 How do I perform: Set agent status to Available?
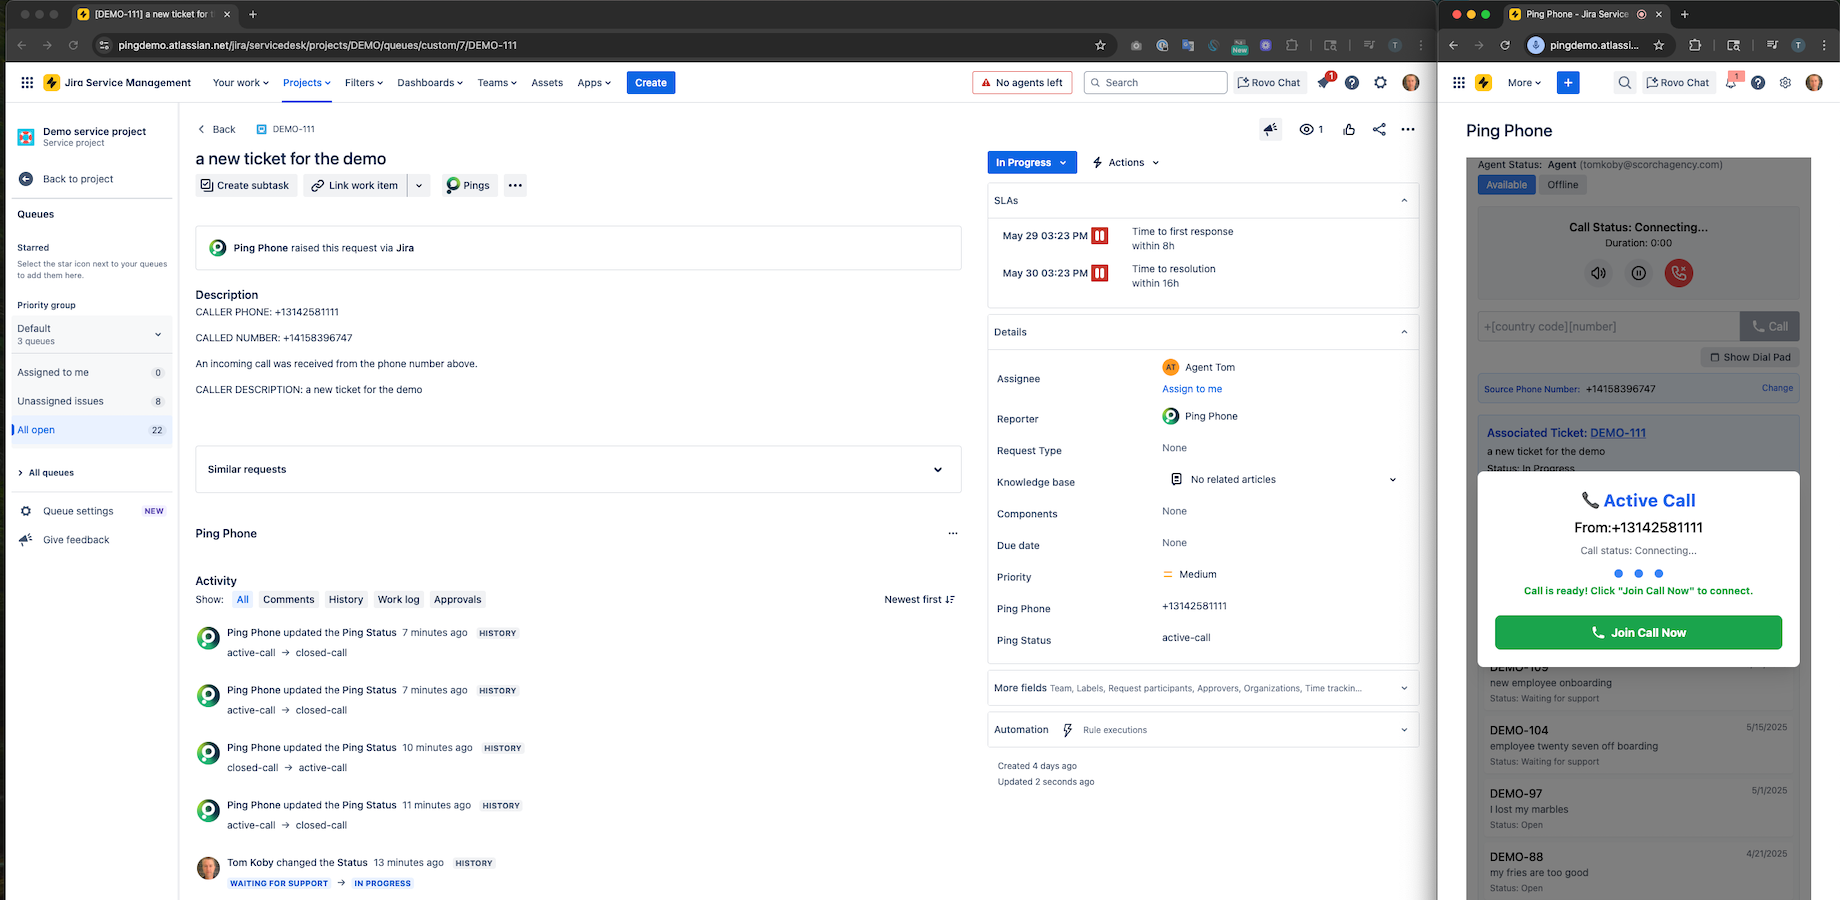coord(1506,185)
